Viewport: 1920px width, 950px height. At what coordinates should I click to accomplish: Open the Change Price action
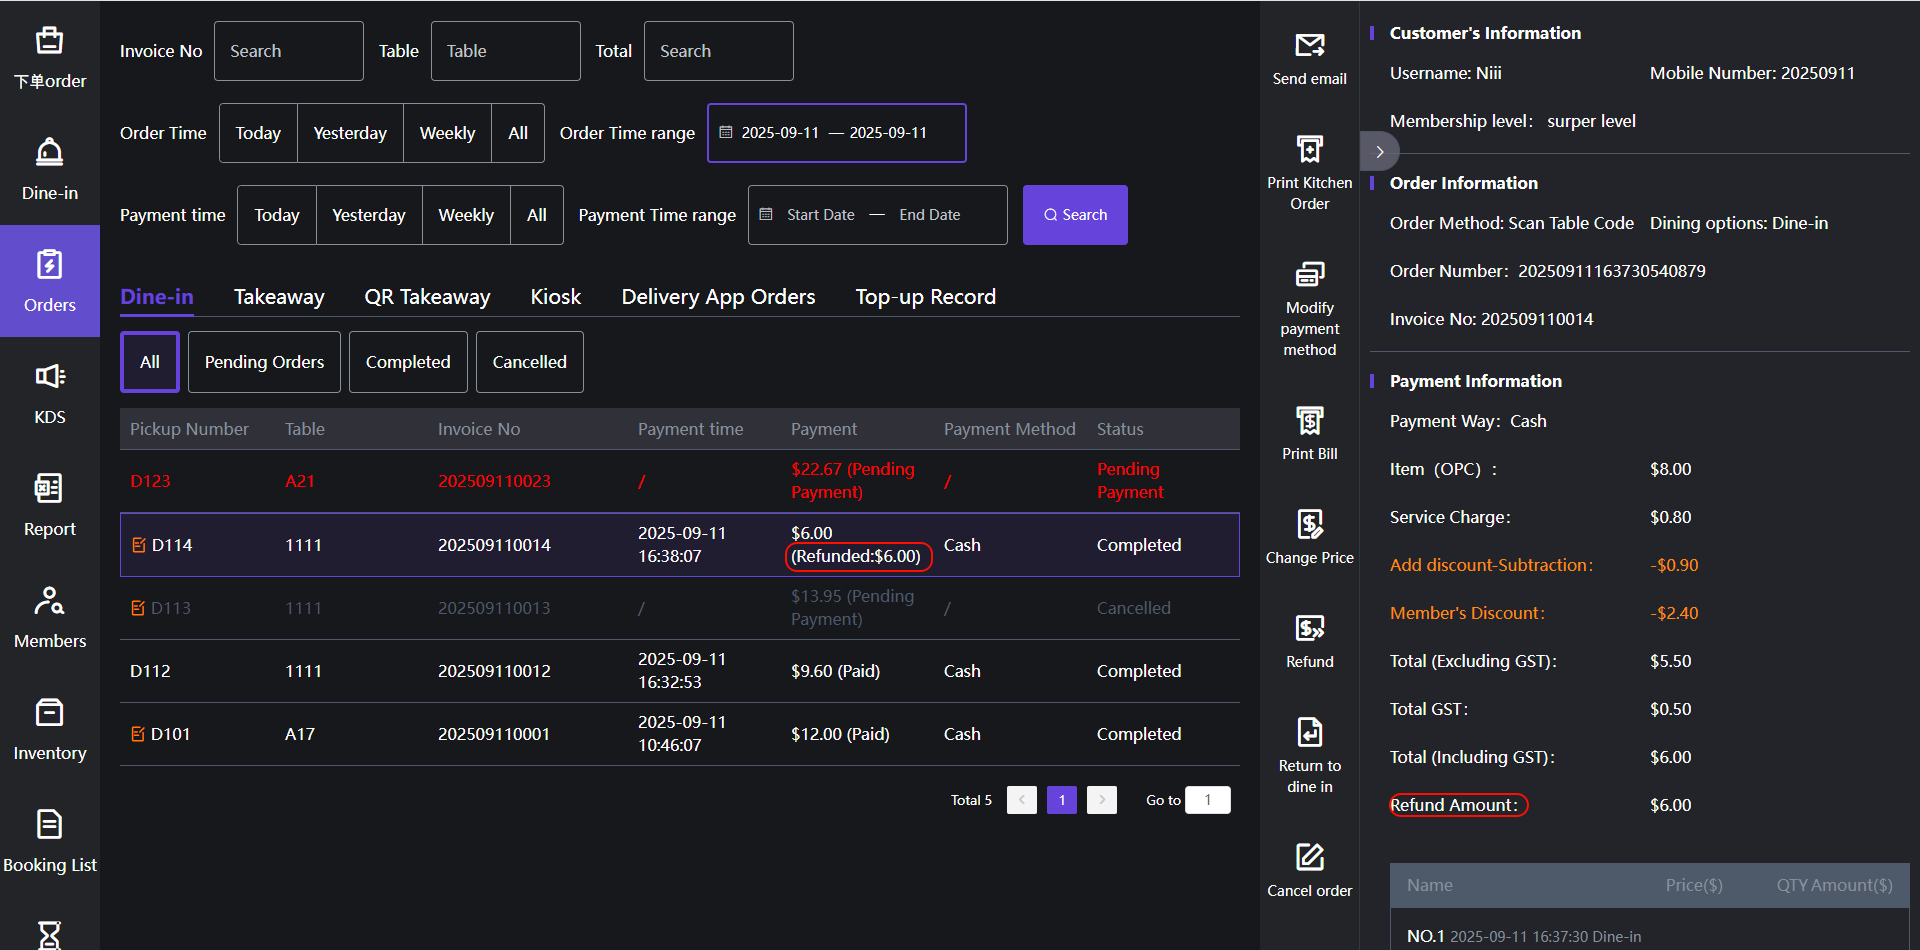click(1309, 525)
